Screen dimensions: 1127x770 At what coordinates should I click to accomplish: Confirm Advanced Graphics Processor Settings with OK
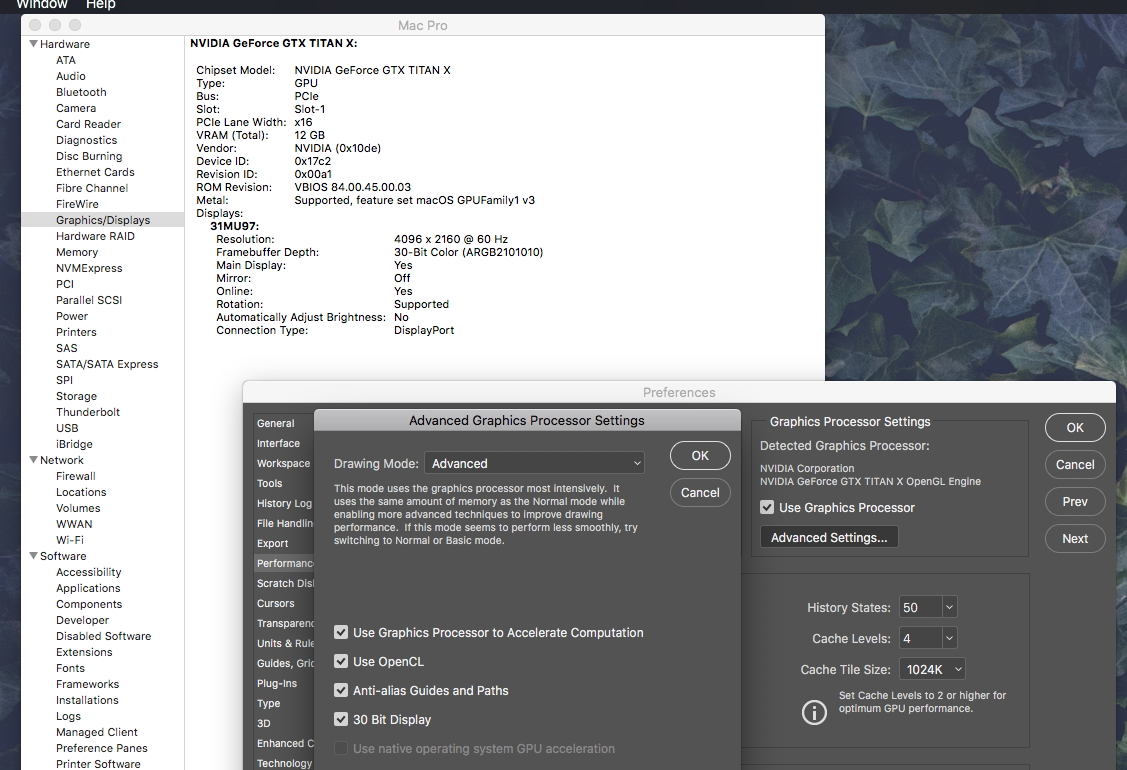point(700,456)
